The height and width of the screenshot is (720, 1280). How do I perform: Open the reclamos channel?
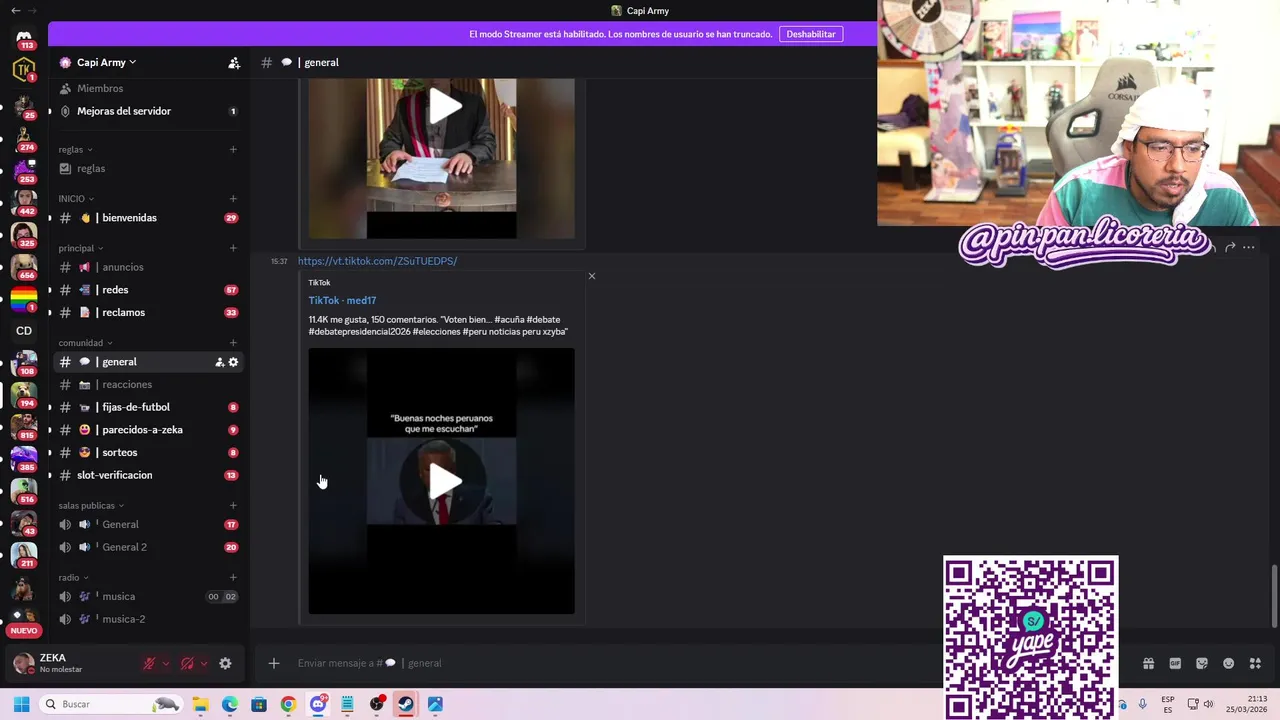[149, 312]
